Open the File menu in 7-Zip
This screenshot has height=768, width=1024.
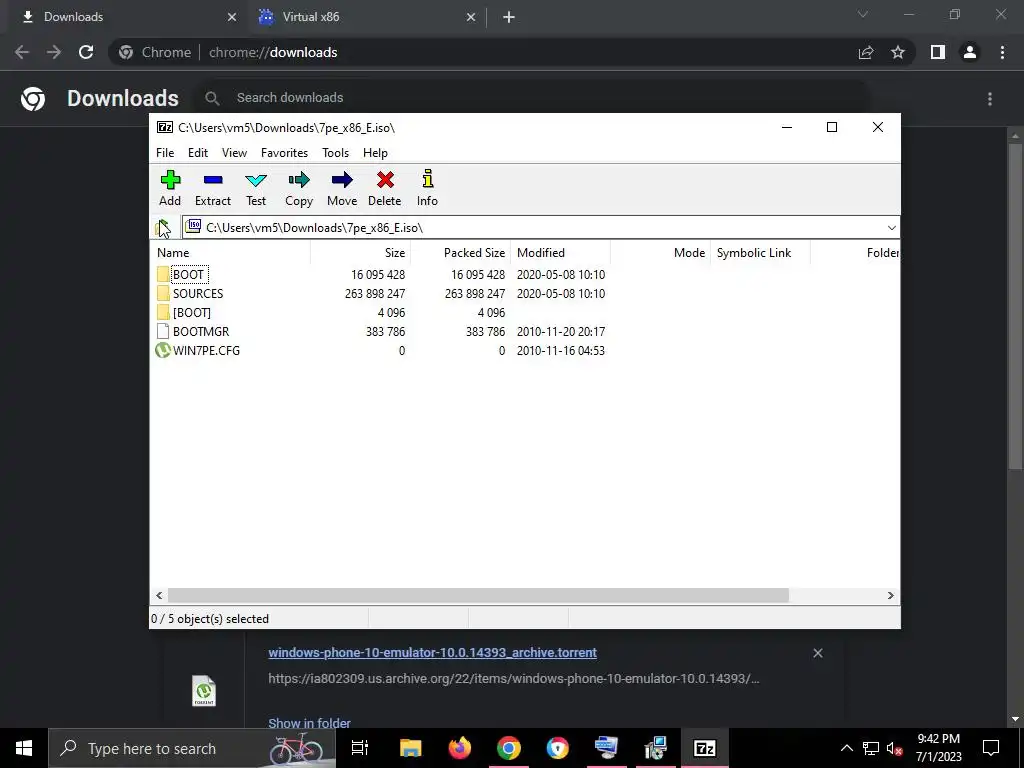[165, 153]
